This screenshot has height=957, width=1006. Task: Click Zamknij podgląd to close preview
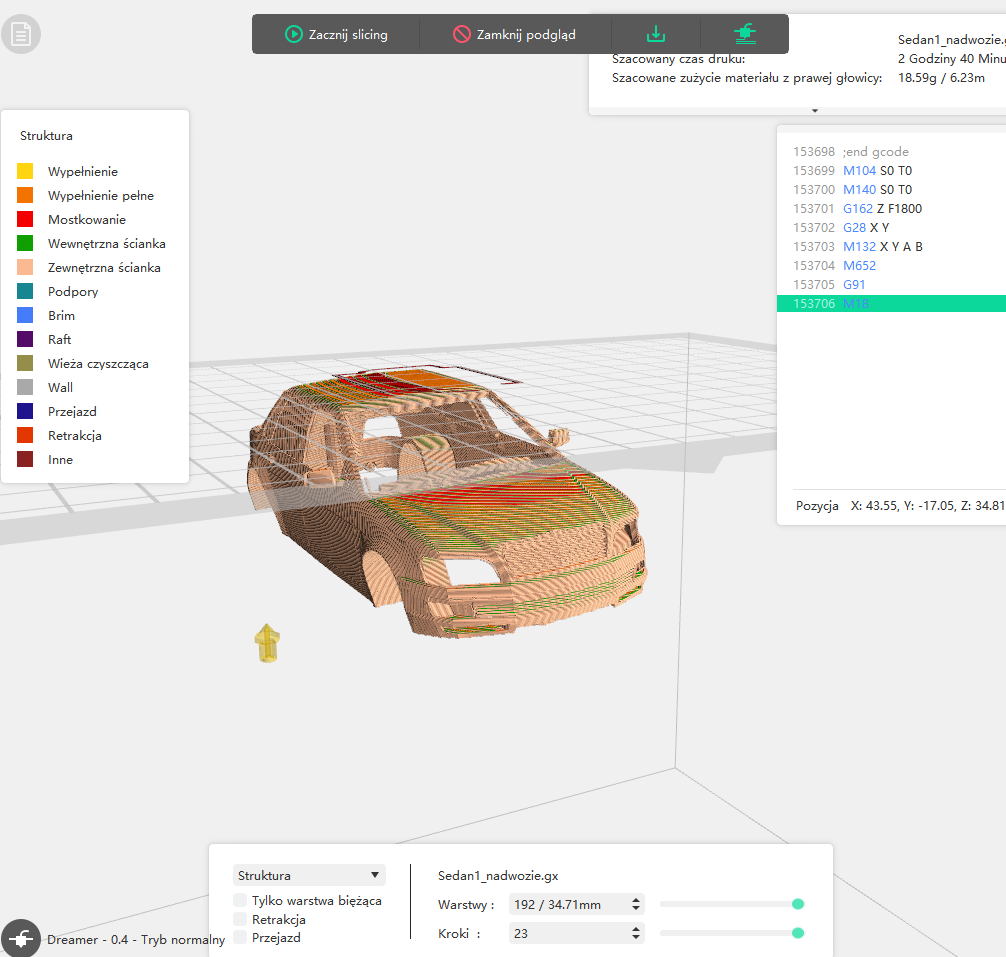[x=514, y=34]
